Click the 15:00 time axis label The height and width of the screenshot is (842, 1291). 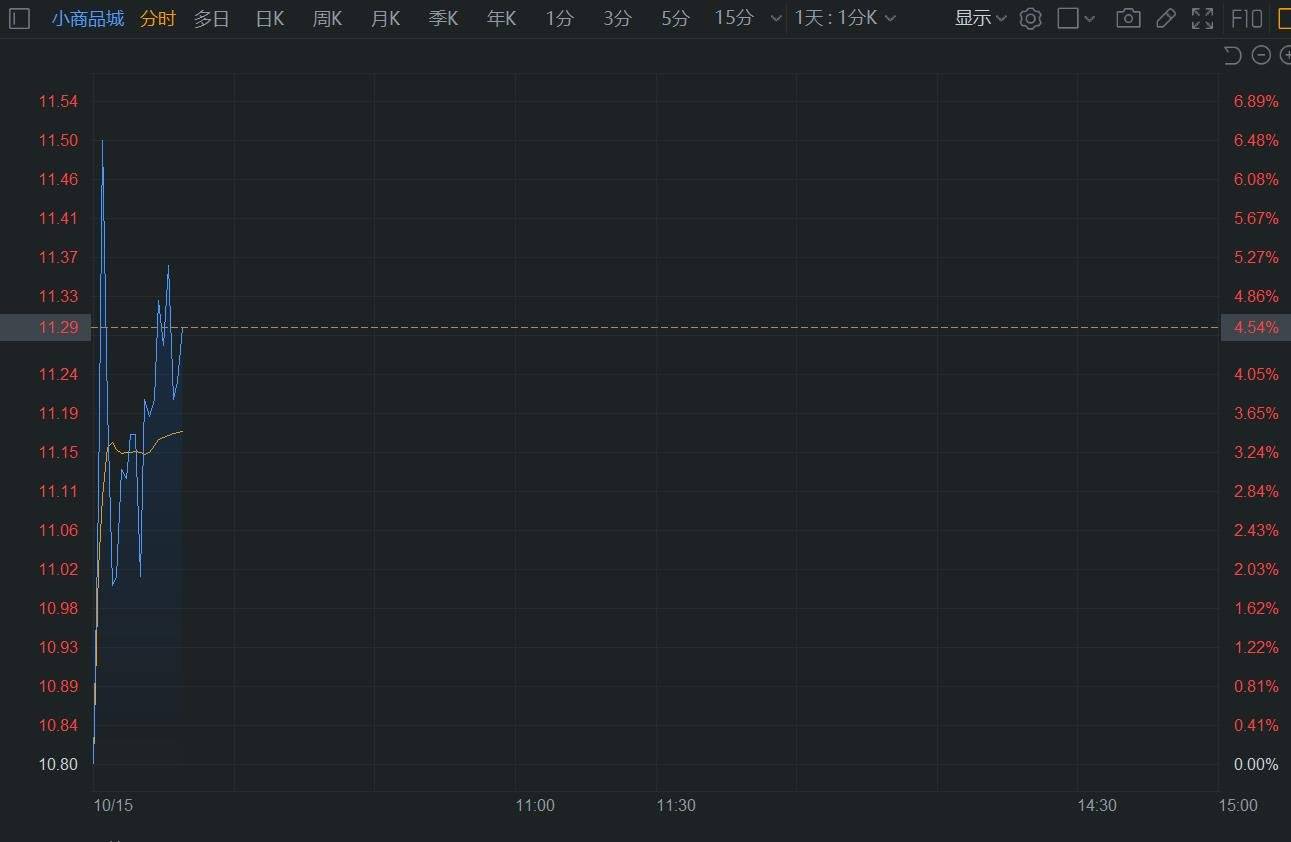tap(1238, 805)
